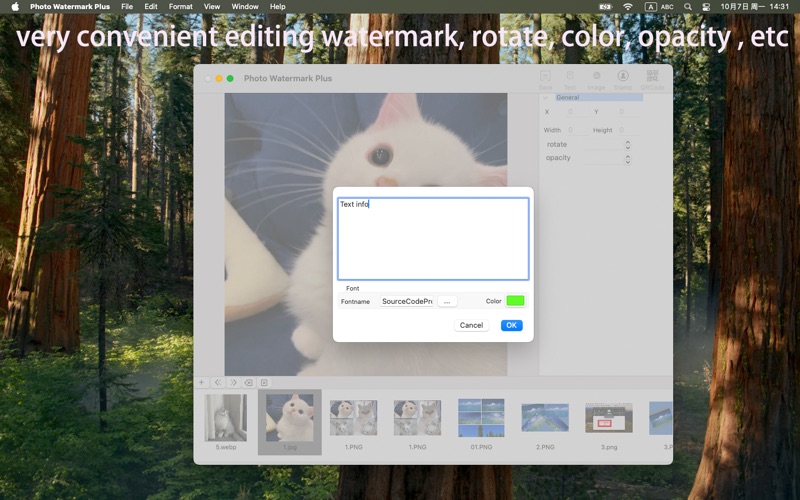Select the 2.PNG thumbnail
The image size is (800, 500).
pyautogui.click(x=545, y=418)
